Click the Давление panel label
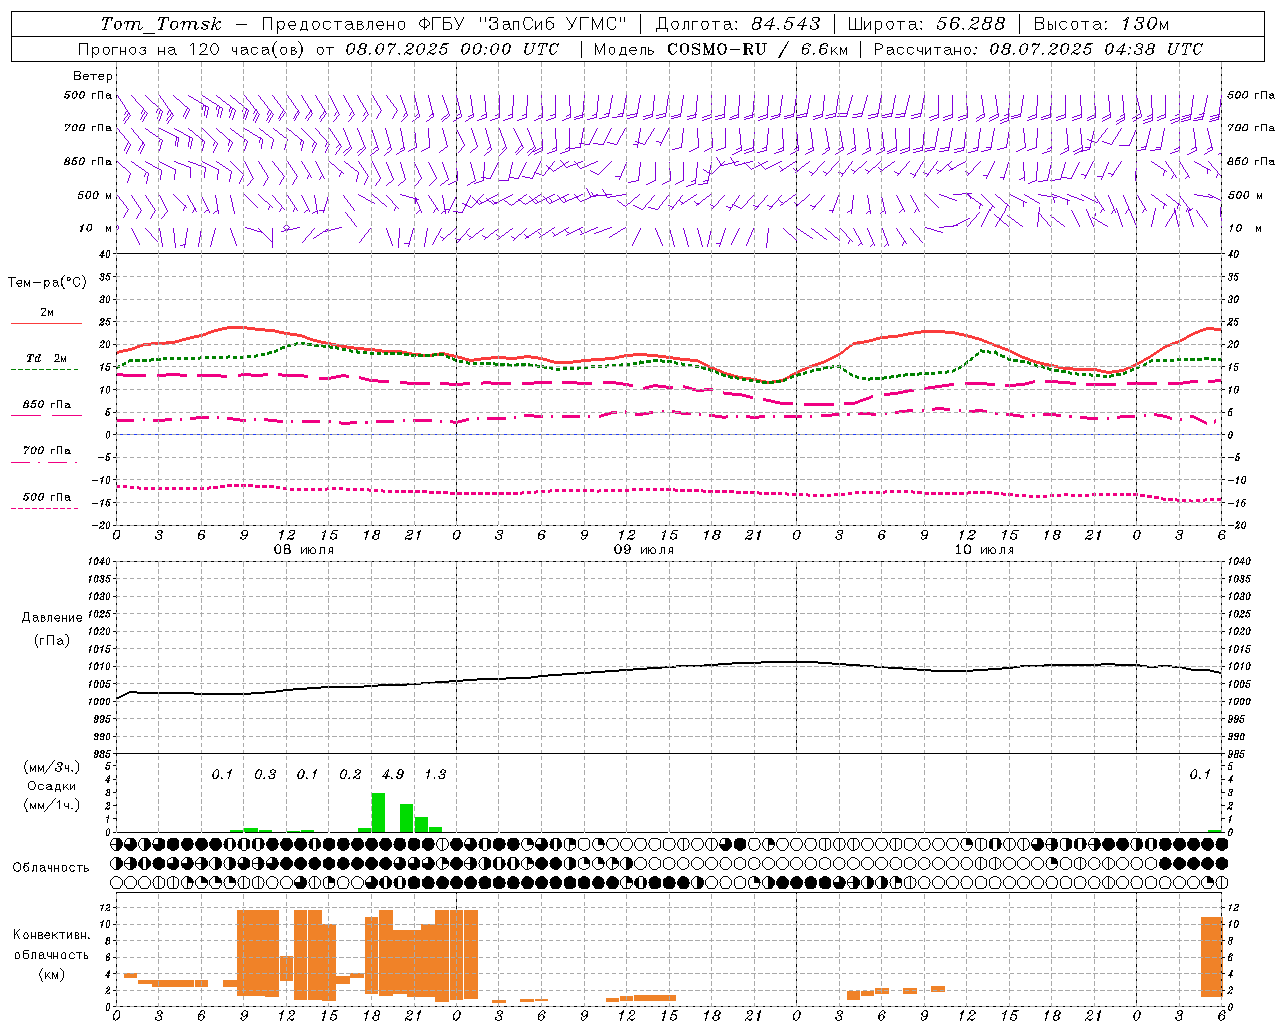 click(x=52, y=618)
